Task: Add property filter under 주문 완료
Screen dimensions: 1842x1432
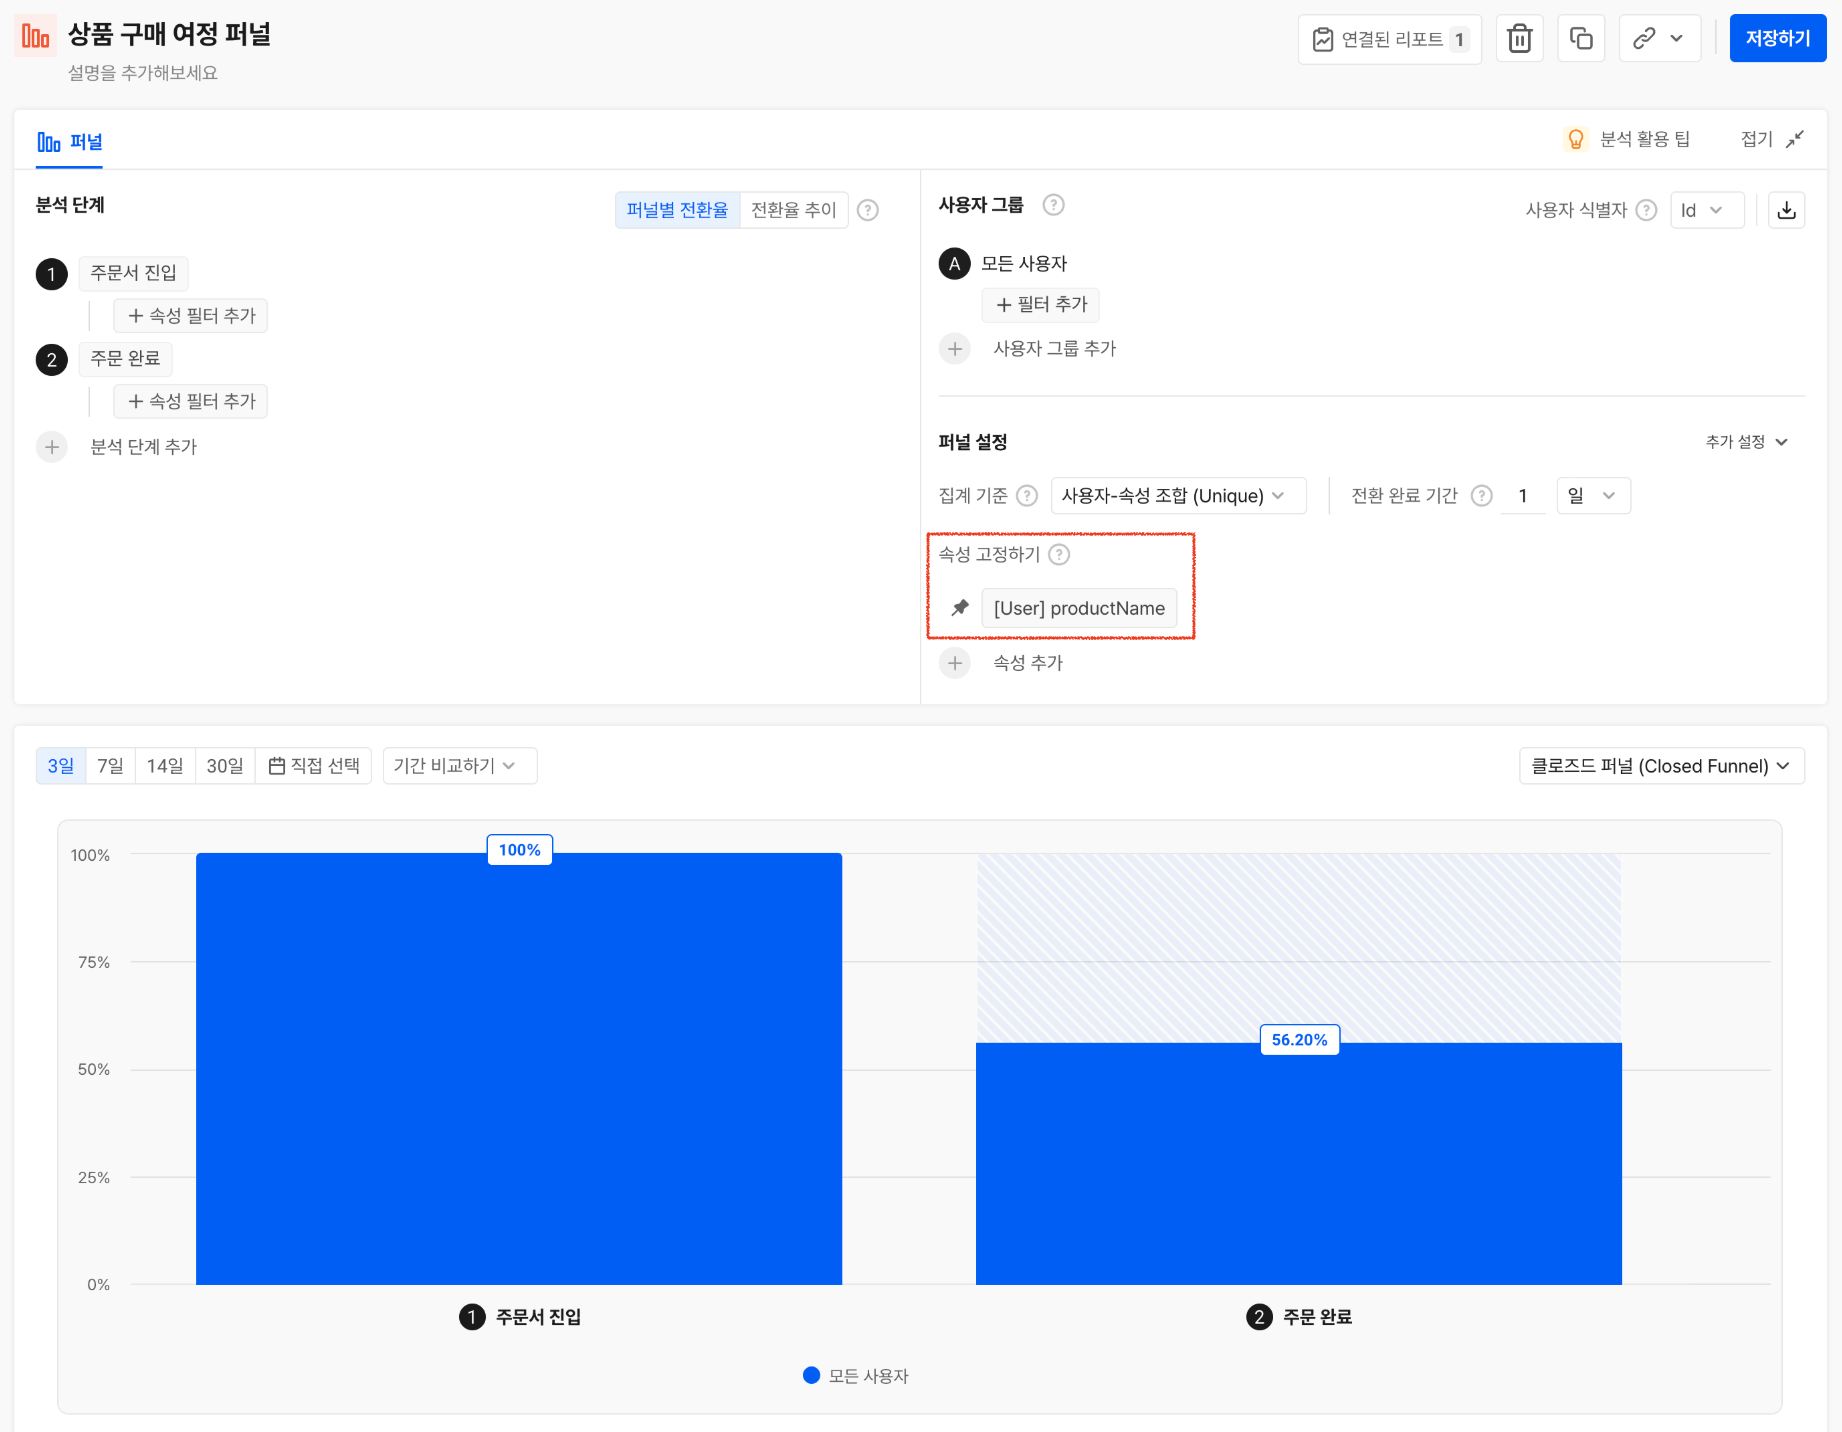Action: [x=191, y=402]
